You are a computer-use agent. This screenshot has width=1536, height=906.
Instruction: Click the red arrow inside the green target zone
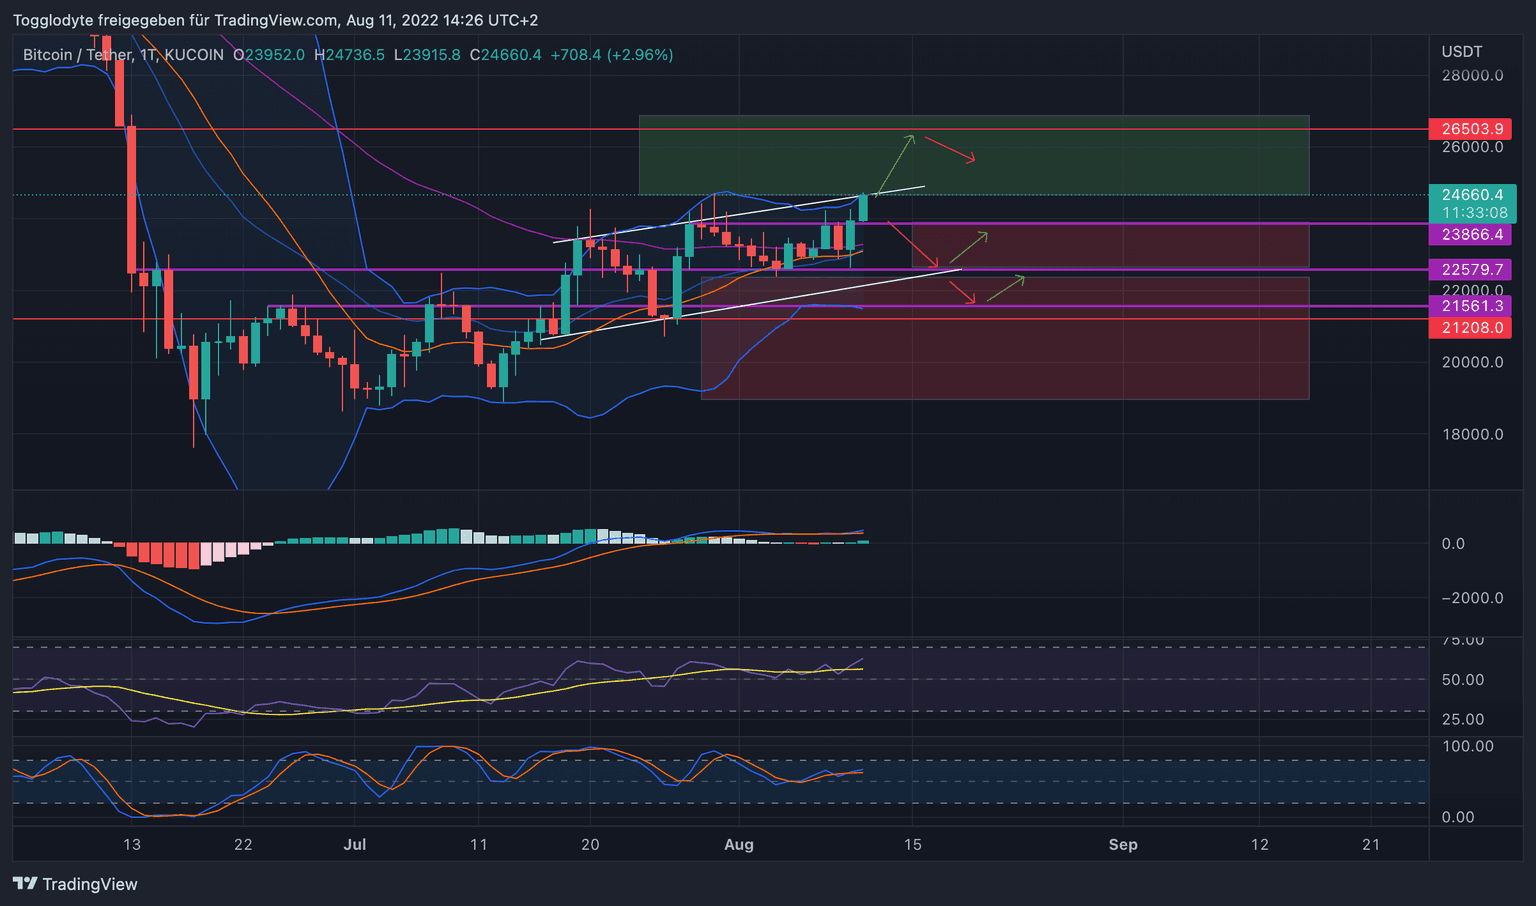[949, 149]
